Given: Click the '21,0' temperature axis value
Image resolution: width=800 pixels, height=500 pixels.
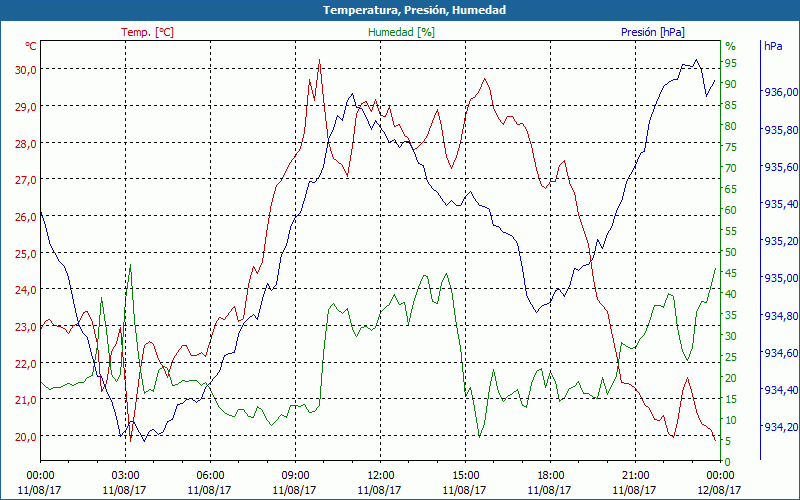Looking at the screenshot, I should coord(26,399).
